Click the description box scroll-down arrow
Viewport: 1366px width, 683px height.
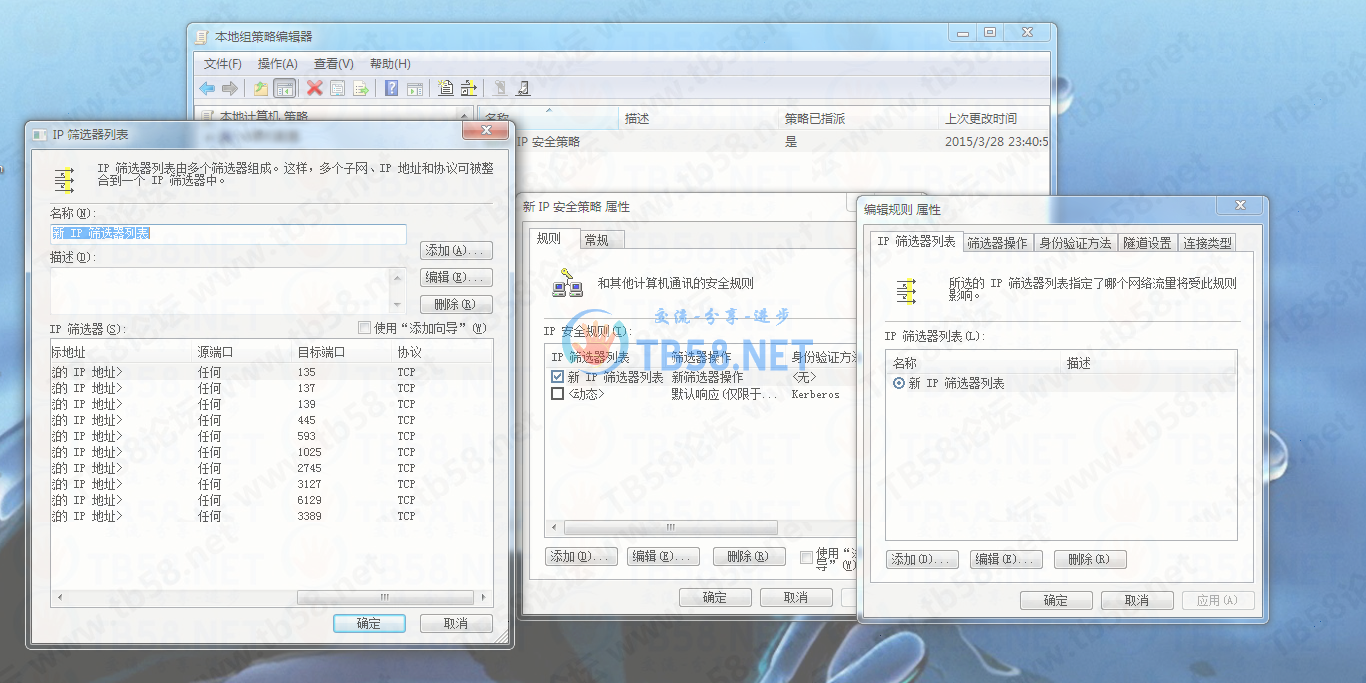(398, 303)
